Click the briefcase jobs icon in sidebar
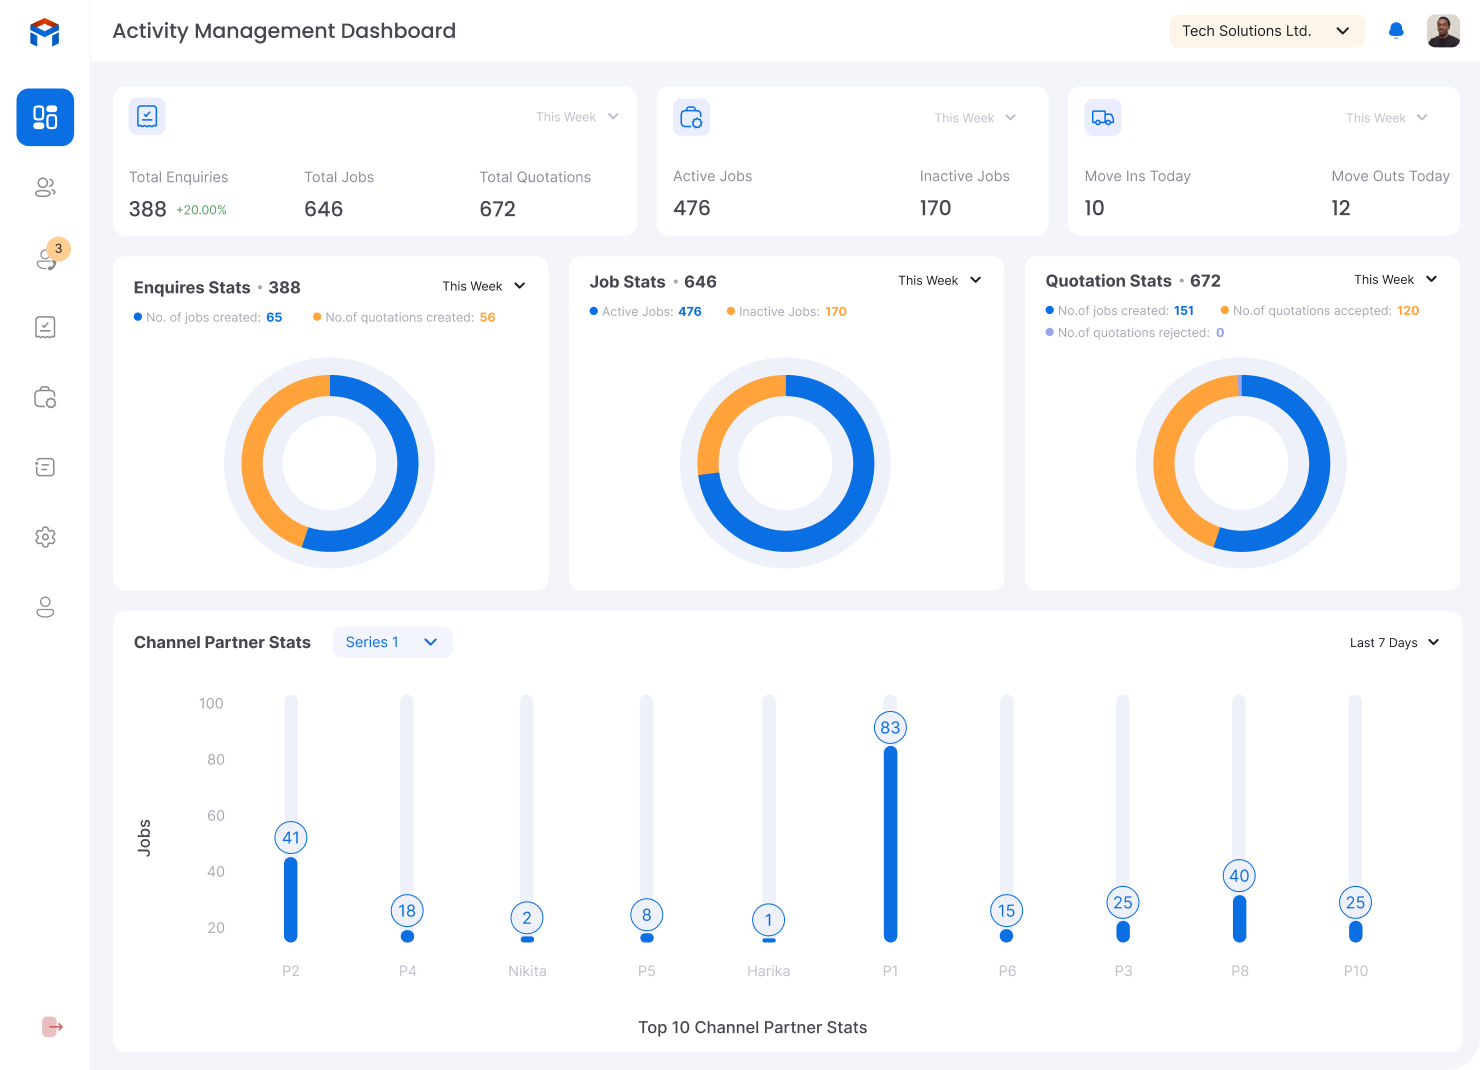The image size is (1480, 1070). pos(45,397)
